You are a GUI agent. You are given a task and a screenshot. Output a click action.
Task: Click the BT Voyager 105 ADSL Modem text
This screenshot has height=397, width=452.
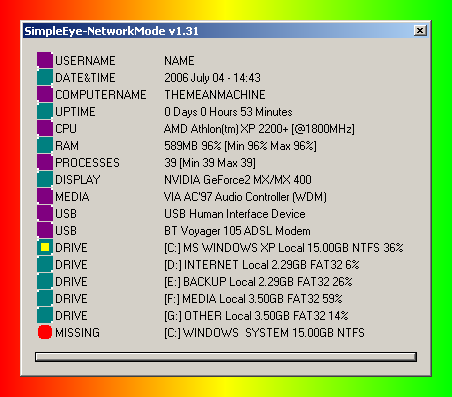click(x=237, y=231)
